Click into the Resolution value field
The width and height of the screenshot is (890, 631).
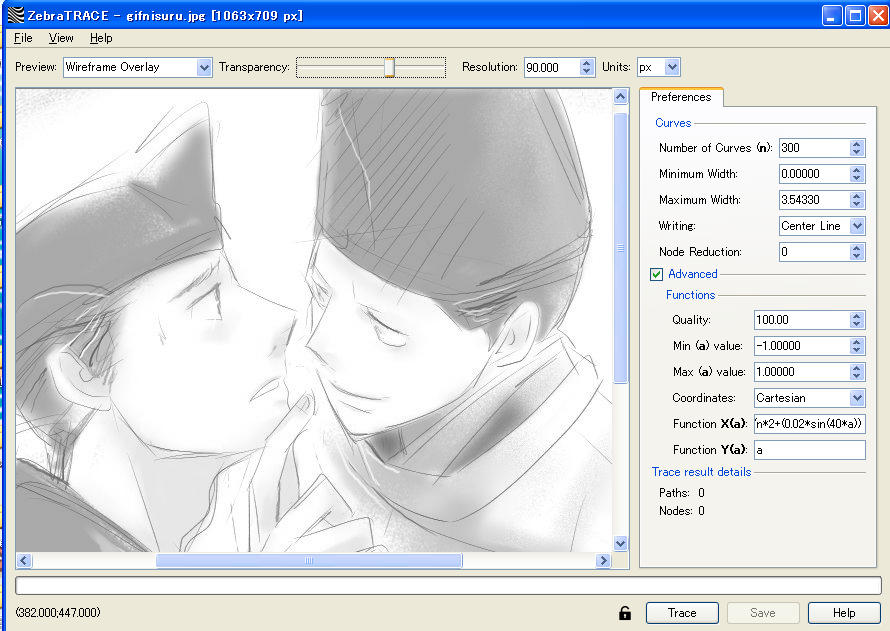coord(552,68)
